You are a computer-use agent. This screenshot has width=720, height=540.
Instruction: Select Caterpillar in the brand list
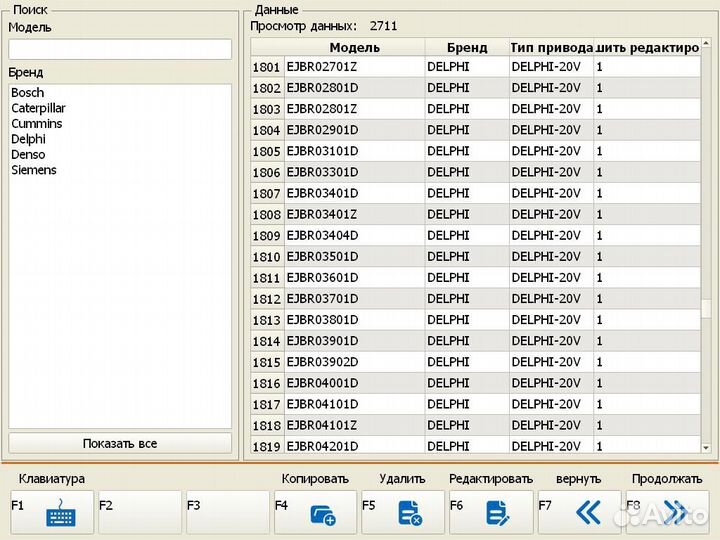38,108
